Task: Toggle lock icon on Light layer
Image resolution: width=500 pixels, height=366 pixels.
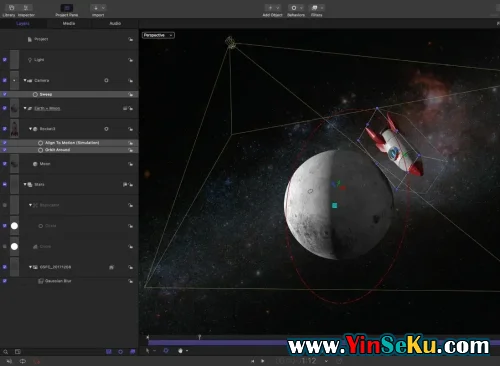Action: click(x=130, y=60)
